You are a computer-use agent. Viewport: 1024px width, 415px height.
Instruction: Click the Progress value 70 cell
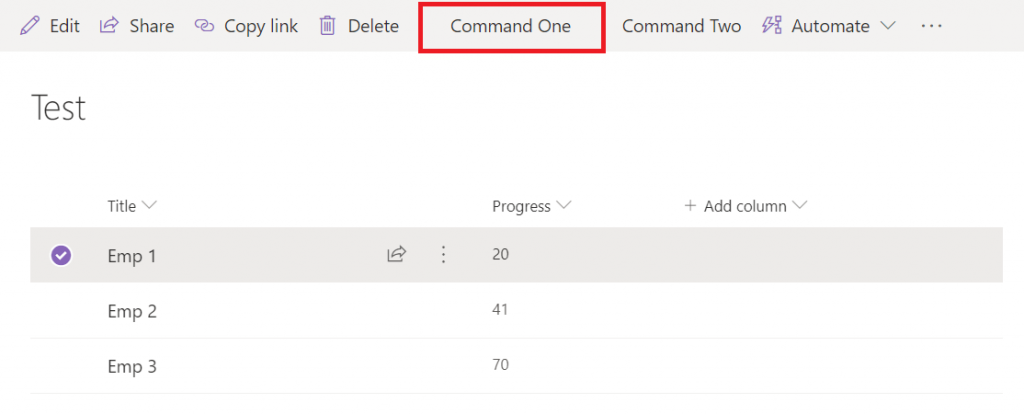point(501,365)
